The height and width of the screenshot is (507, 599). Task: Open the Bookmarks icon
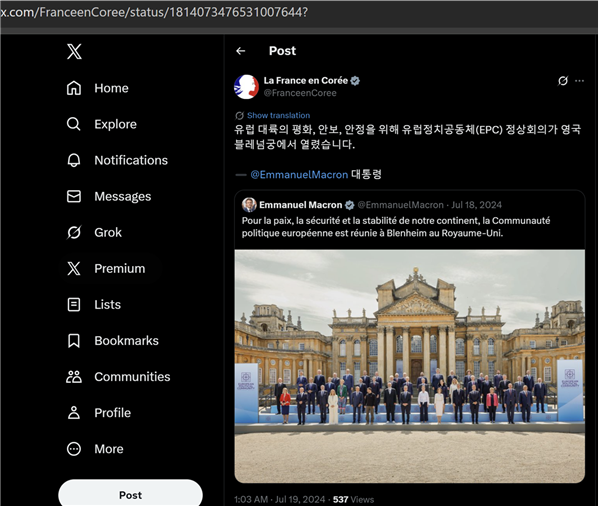point(74,340)
